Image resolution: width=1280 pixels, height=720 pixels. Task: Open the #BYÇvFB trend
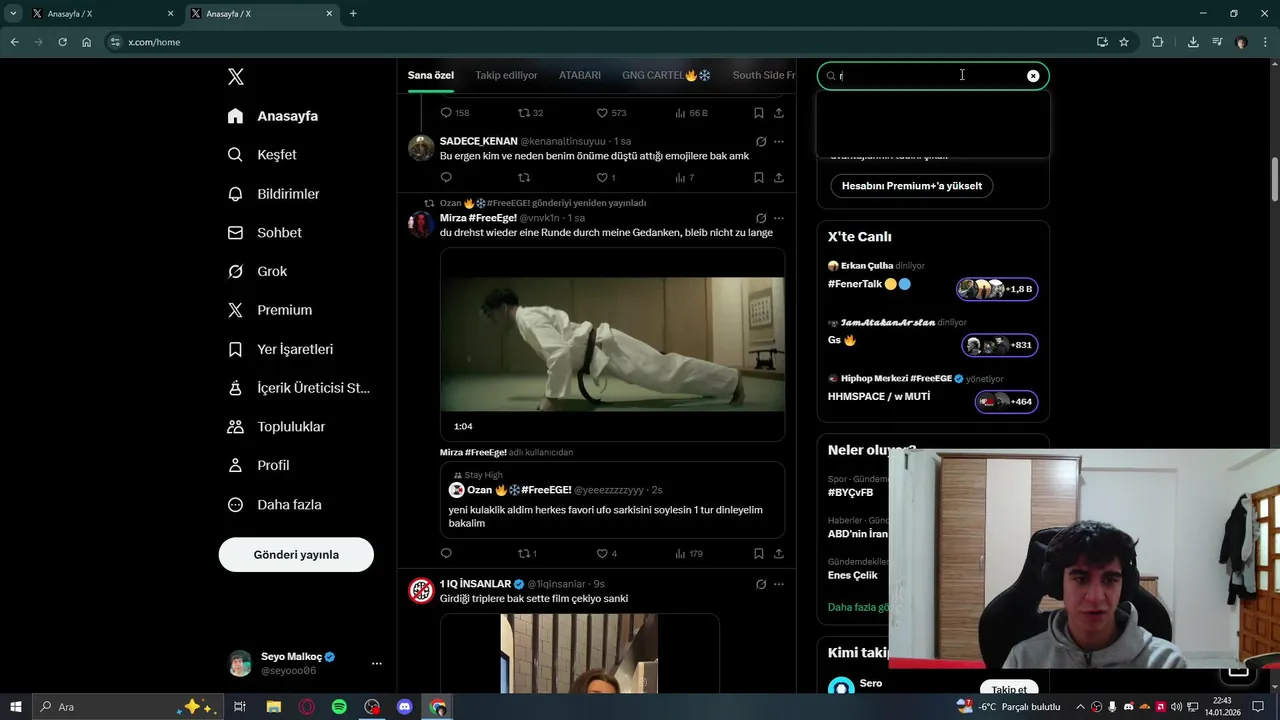tap(851, 492)
